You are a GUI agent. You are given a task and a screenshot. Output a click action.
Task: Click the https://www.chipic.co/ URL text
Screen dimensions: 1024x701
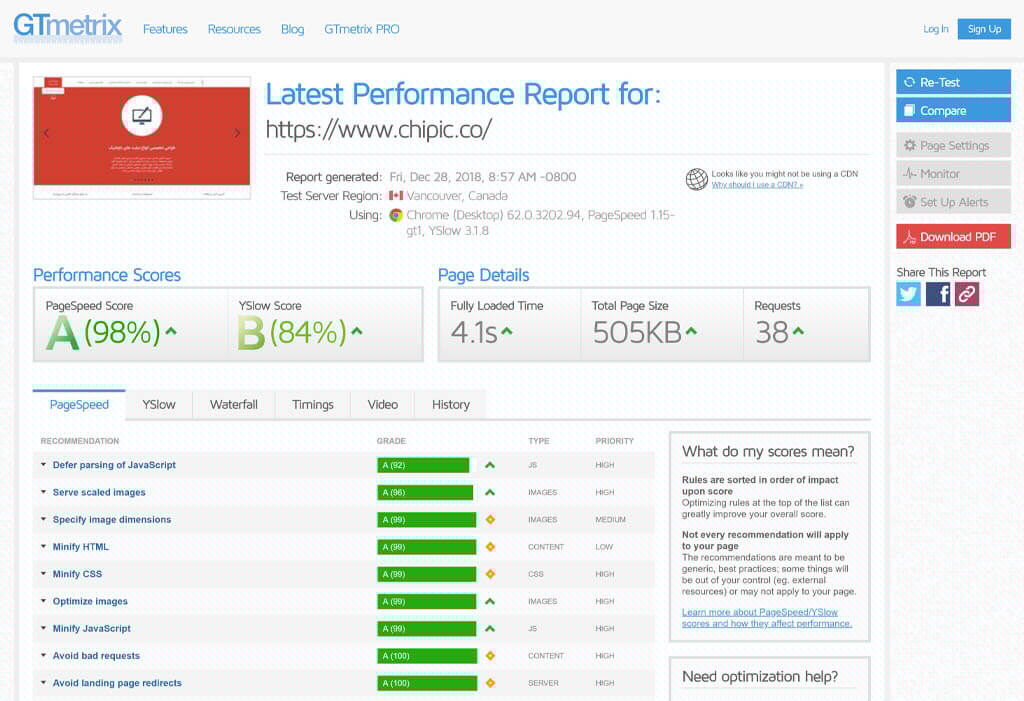coord(379,129)
